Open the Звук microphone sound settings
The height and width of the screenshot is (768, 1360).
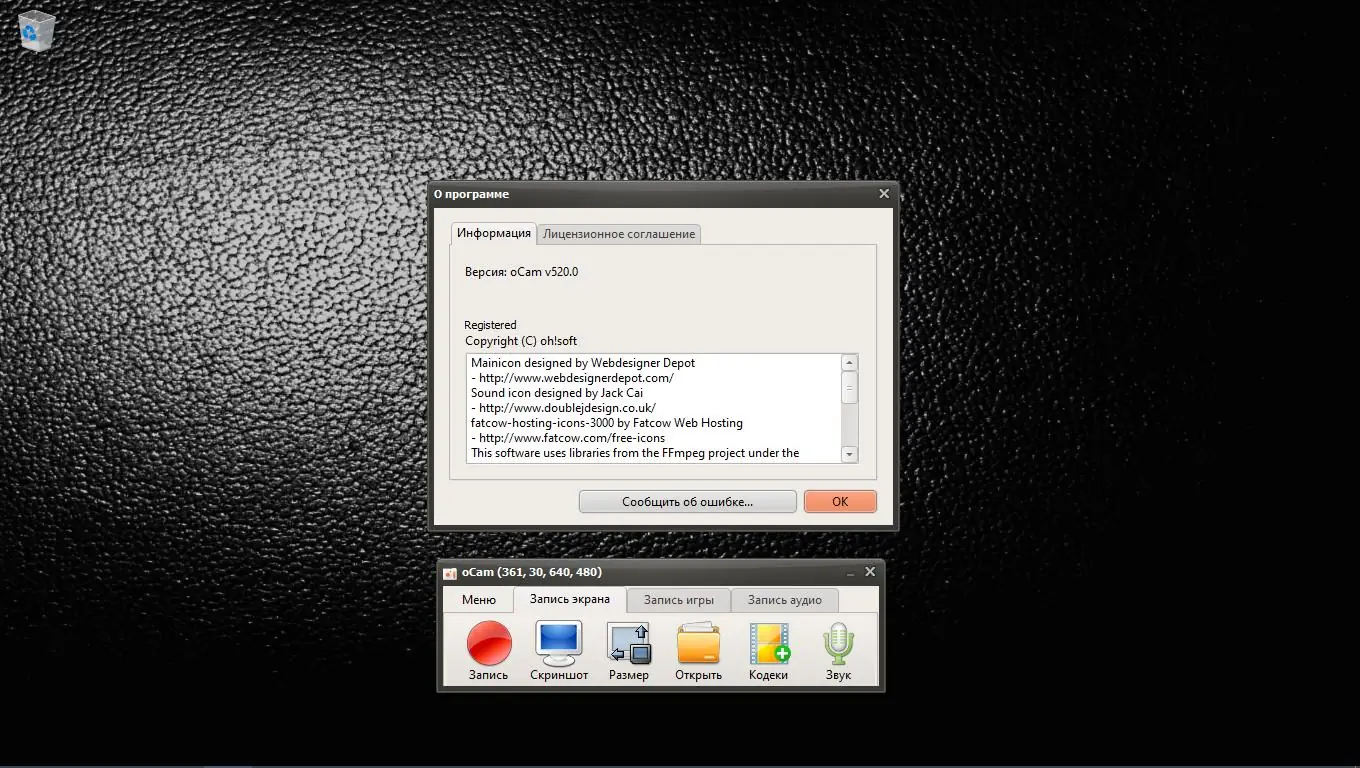coord(838,651)
